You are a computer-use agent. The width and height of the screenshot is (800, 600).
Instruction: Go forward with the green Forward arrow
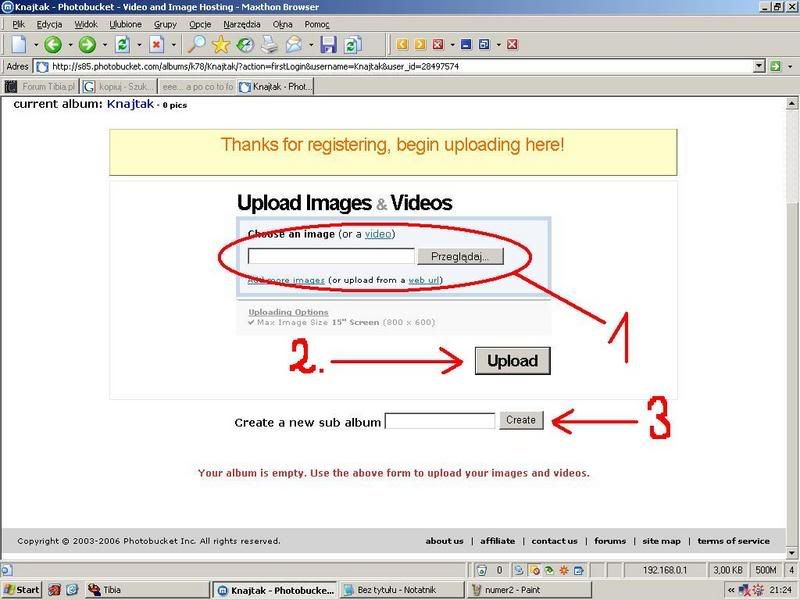[87, 44]
